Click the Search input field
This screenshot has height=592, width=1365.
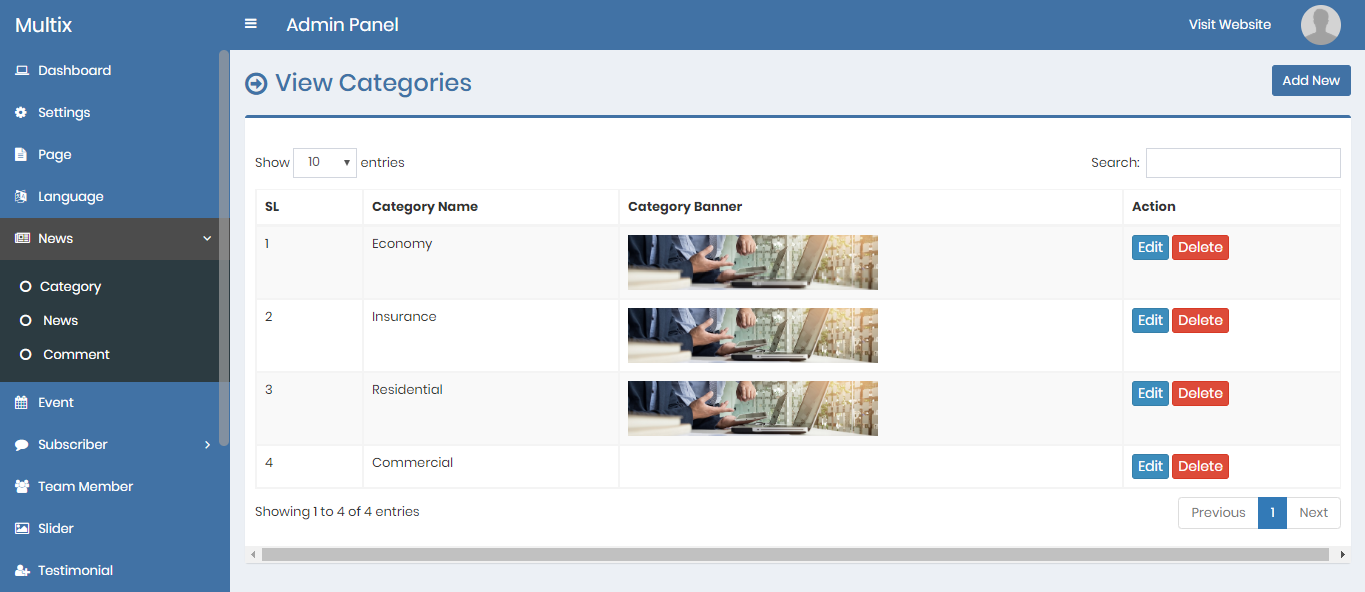pyautogui.click(x=1242, y=163)
